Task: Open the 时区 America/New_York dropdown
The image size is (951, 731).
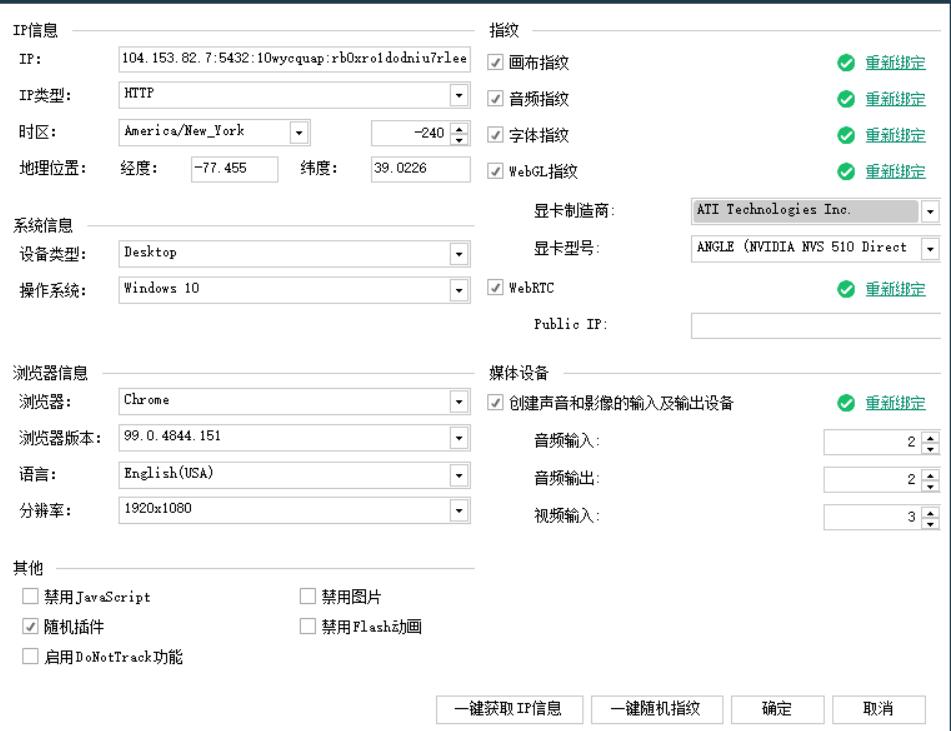Action: click(298, 132)
